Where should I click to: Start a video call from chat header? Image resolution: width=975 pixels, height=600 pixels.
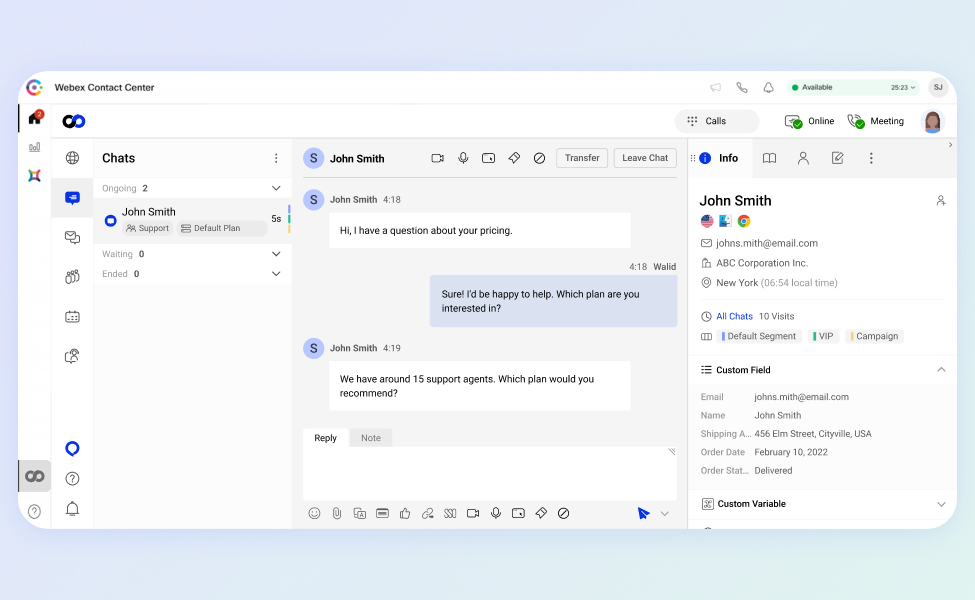[x=437, y=159]
